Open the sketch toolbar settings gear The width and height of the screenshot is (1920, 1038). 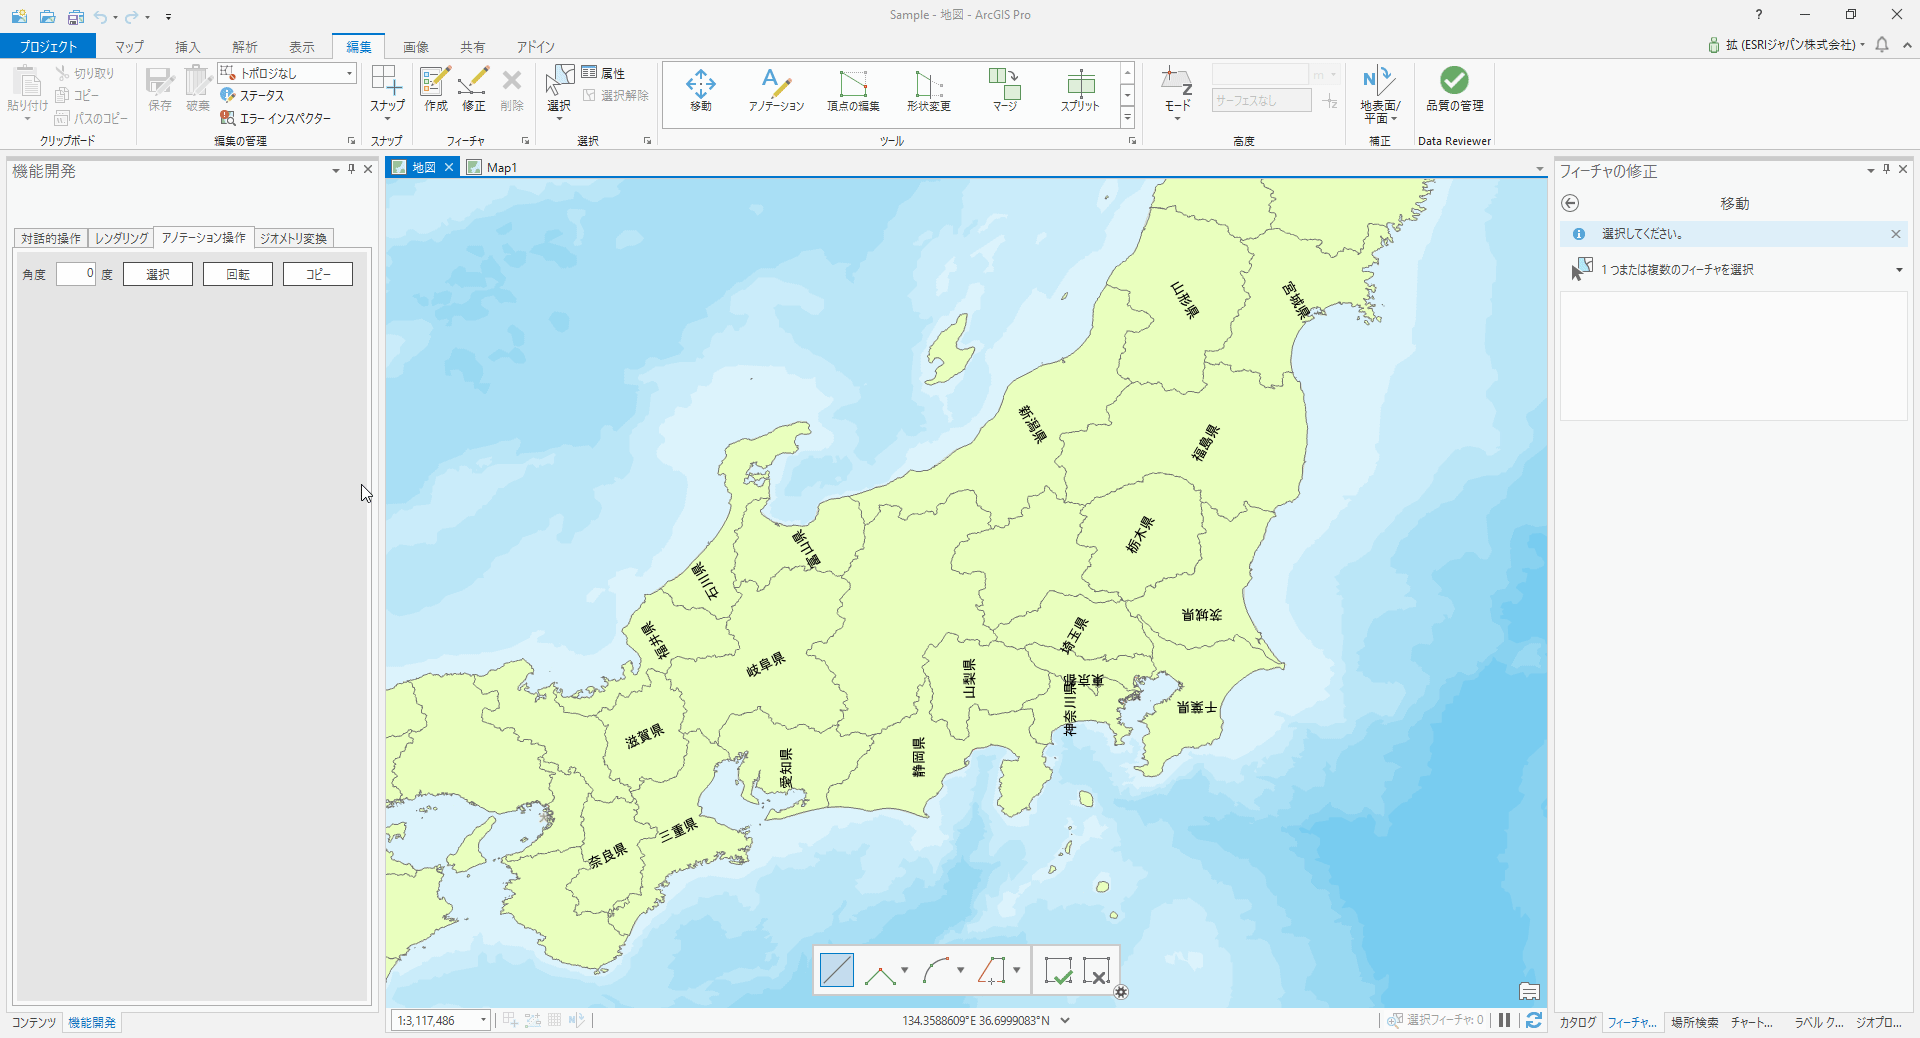(1121, 992)
